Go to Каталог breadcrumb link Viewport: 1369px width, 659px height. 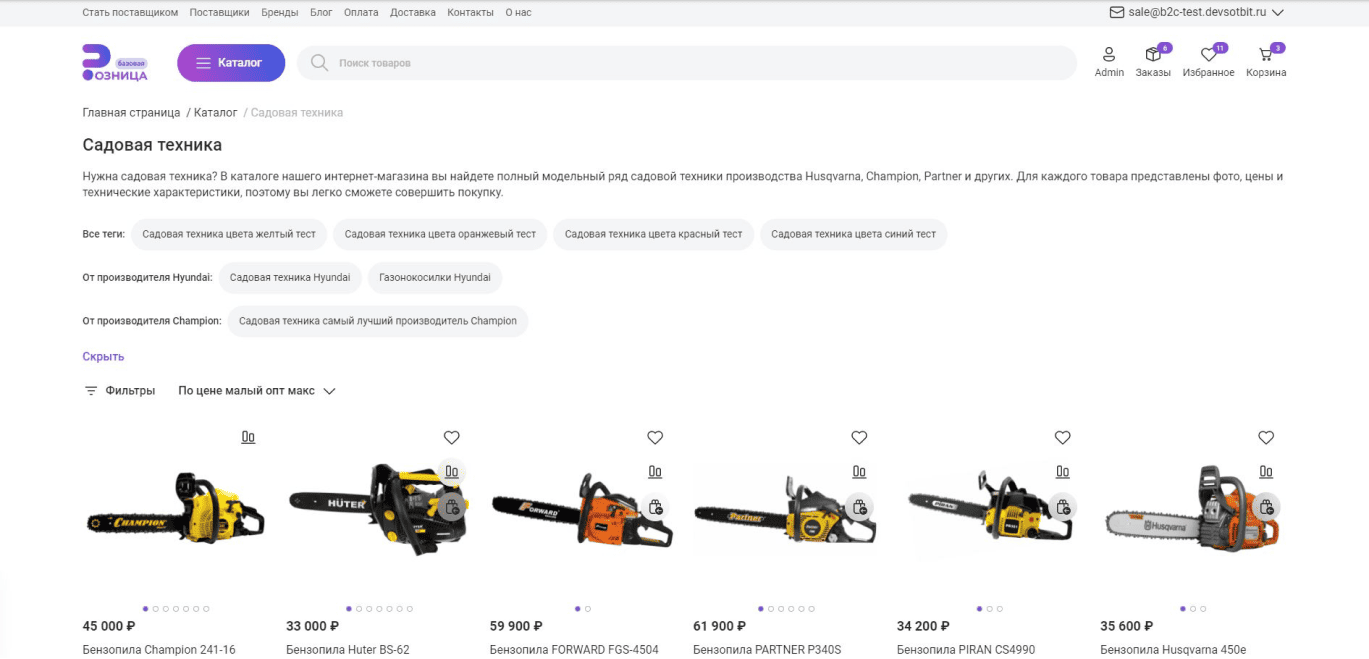coord(215,113)
